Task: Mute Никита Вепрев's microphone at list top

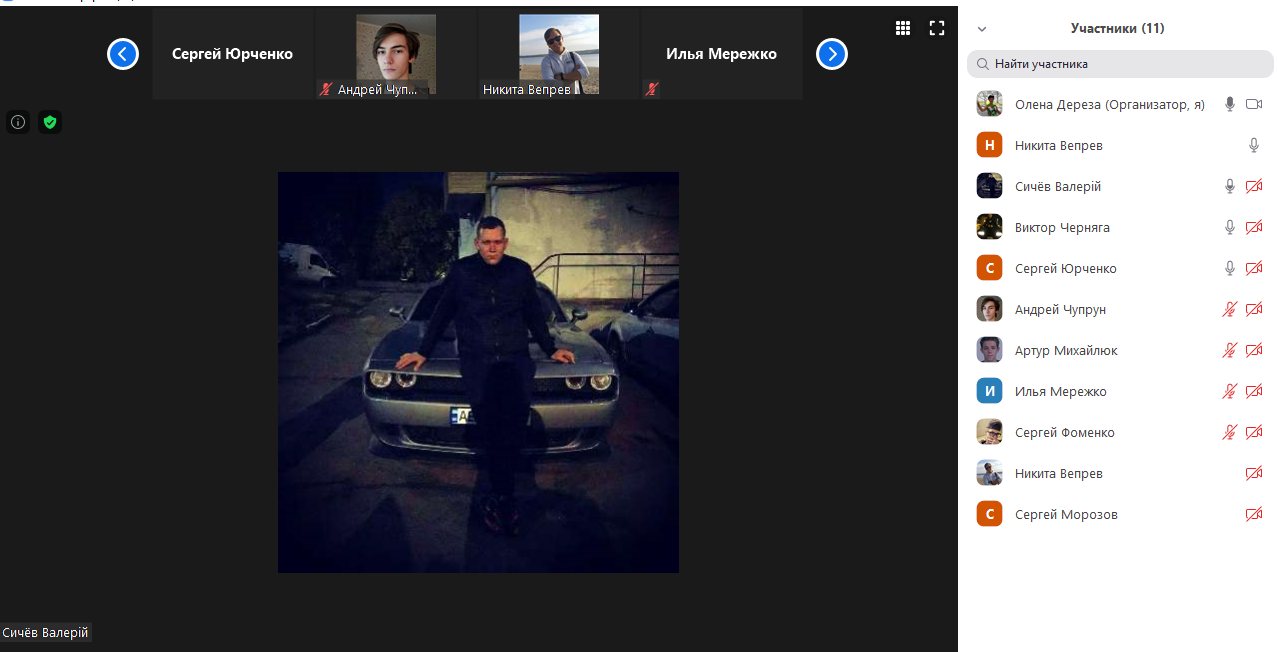Action: tap(1254, 145)
